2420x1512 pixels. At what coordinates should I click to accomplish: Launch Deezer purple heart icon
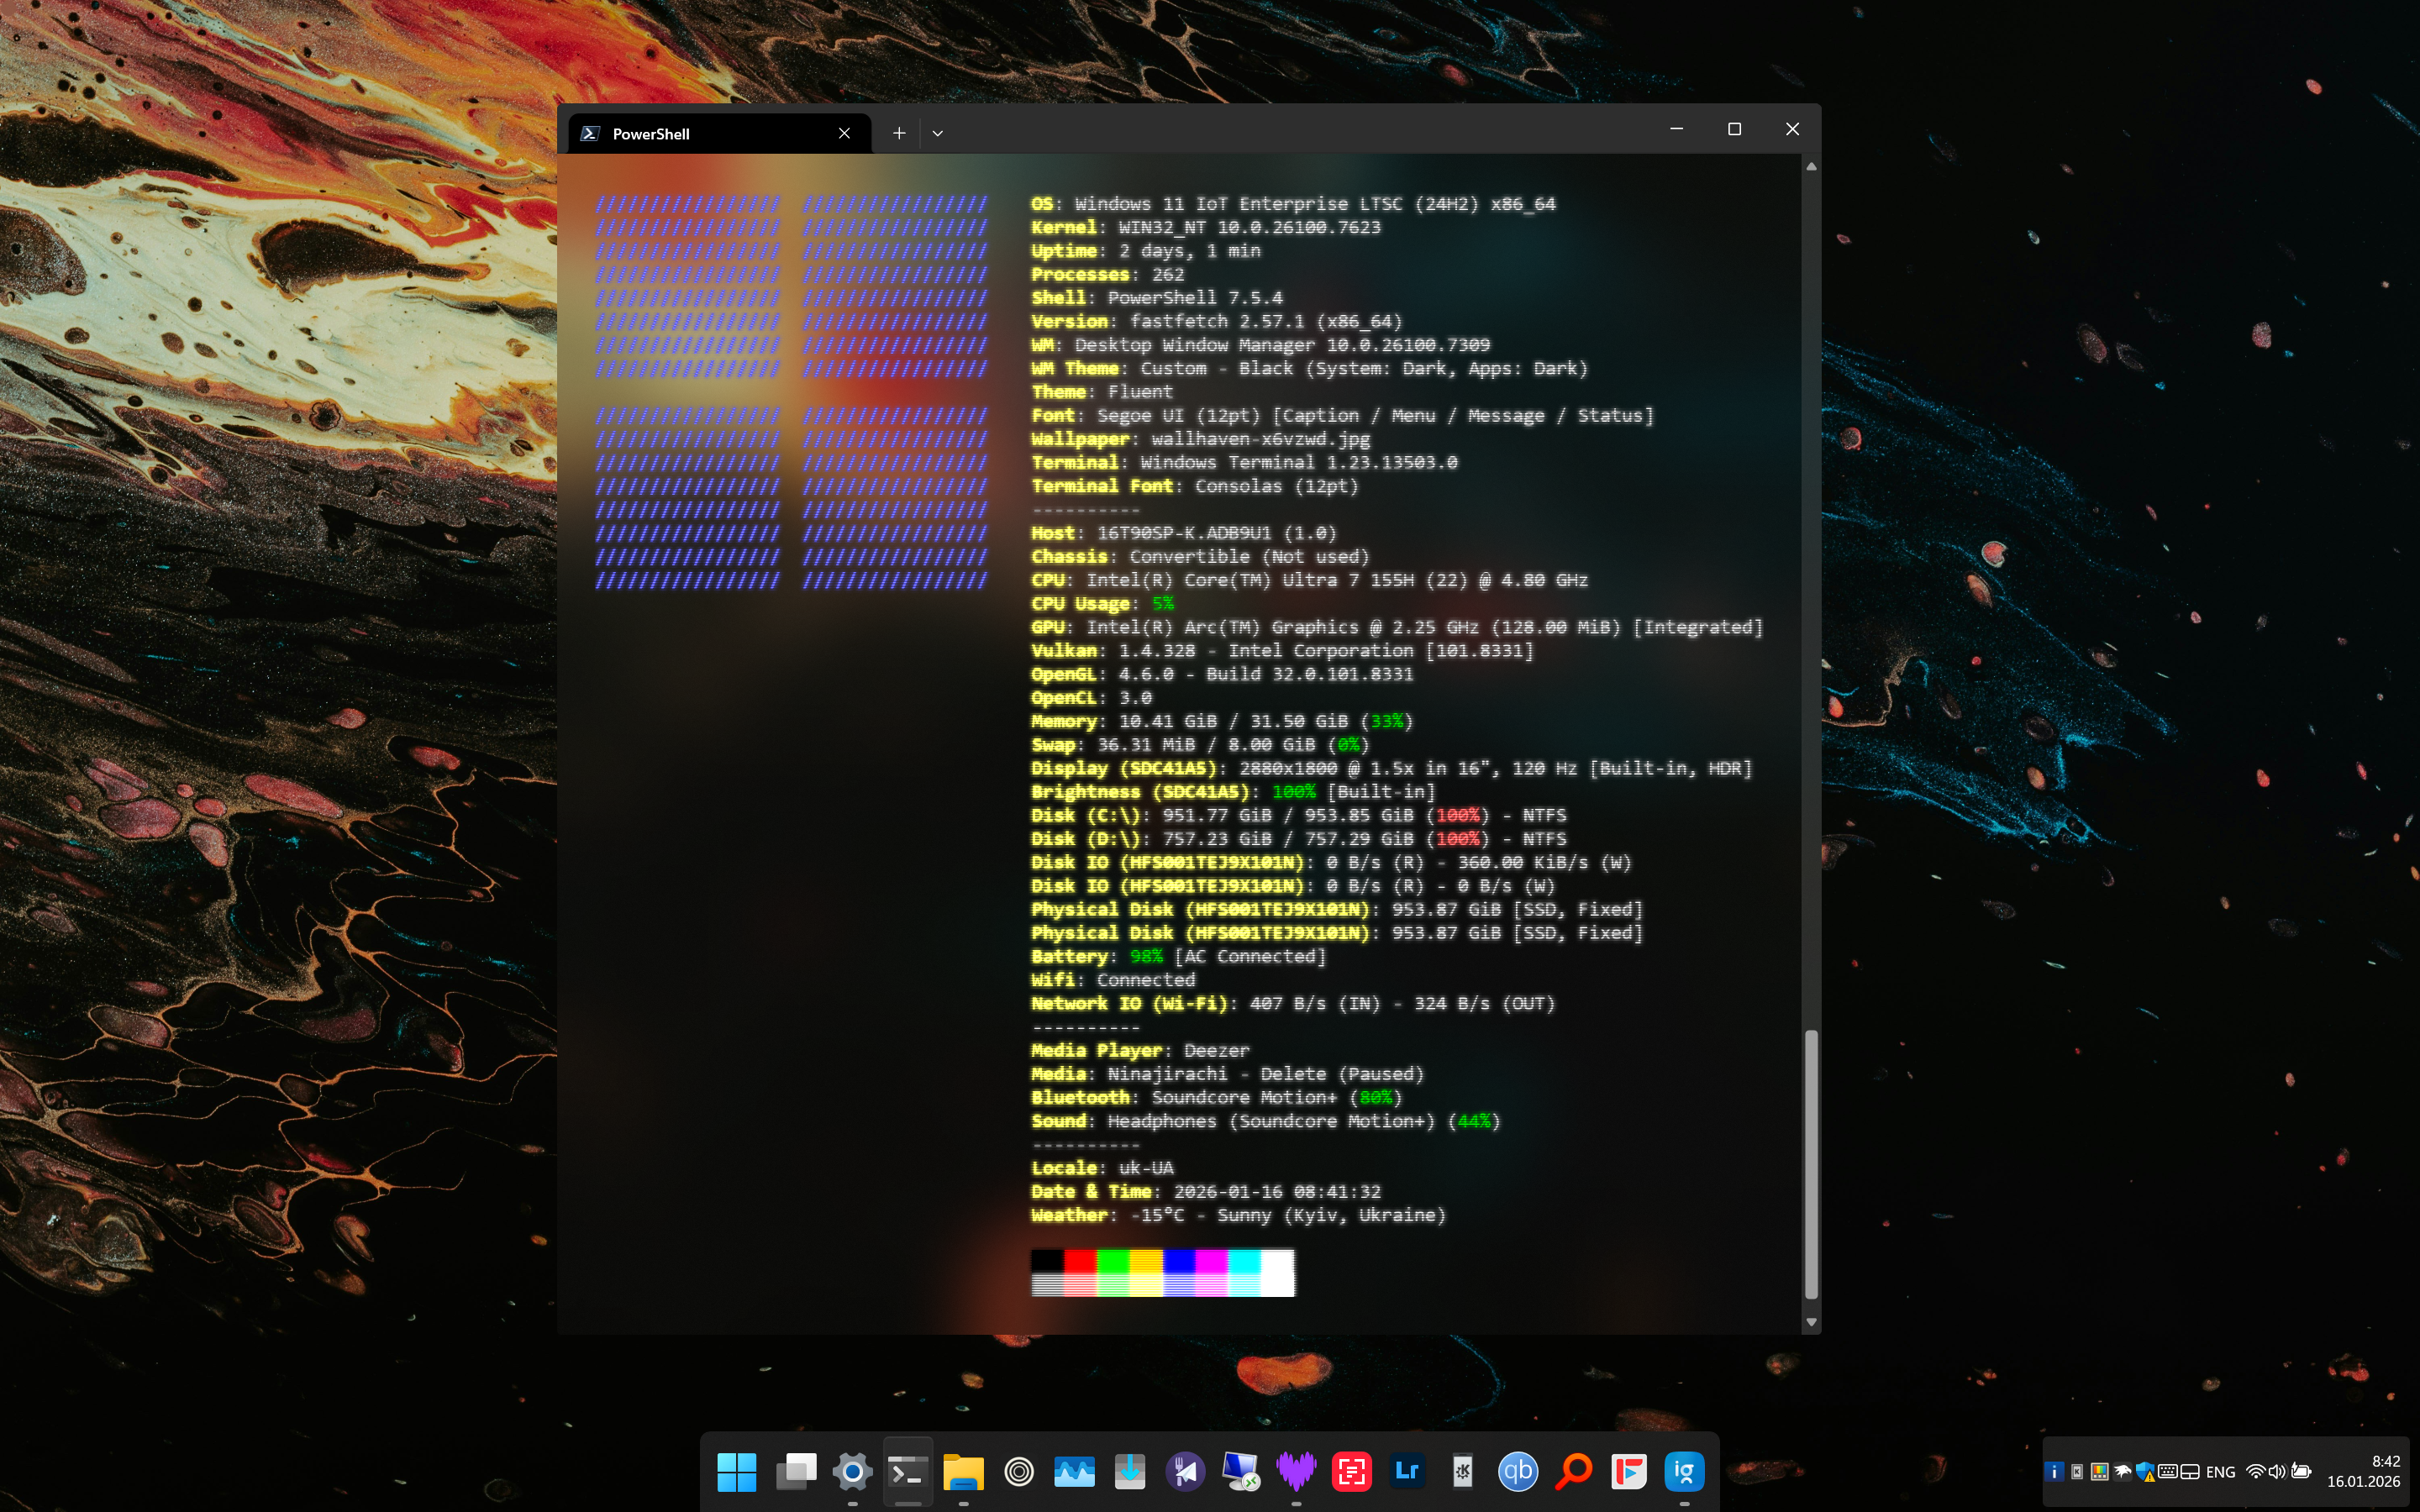click(x=1296, y=1471)
